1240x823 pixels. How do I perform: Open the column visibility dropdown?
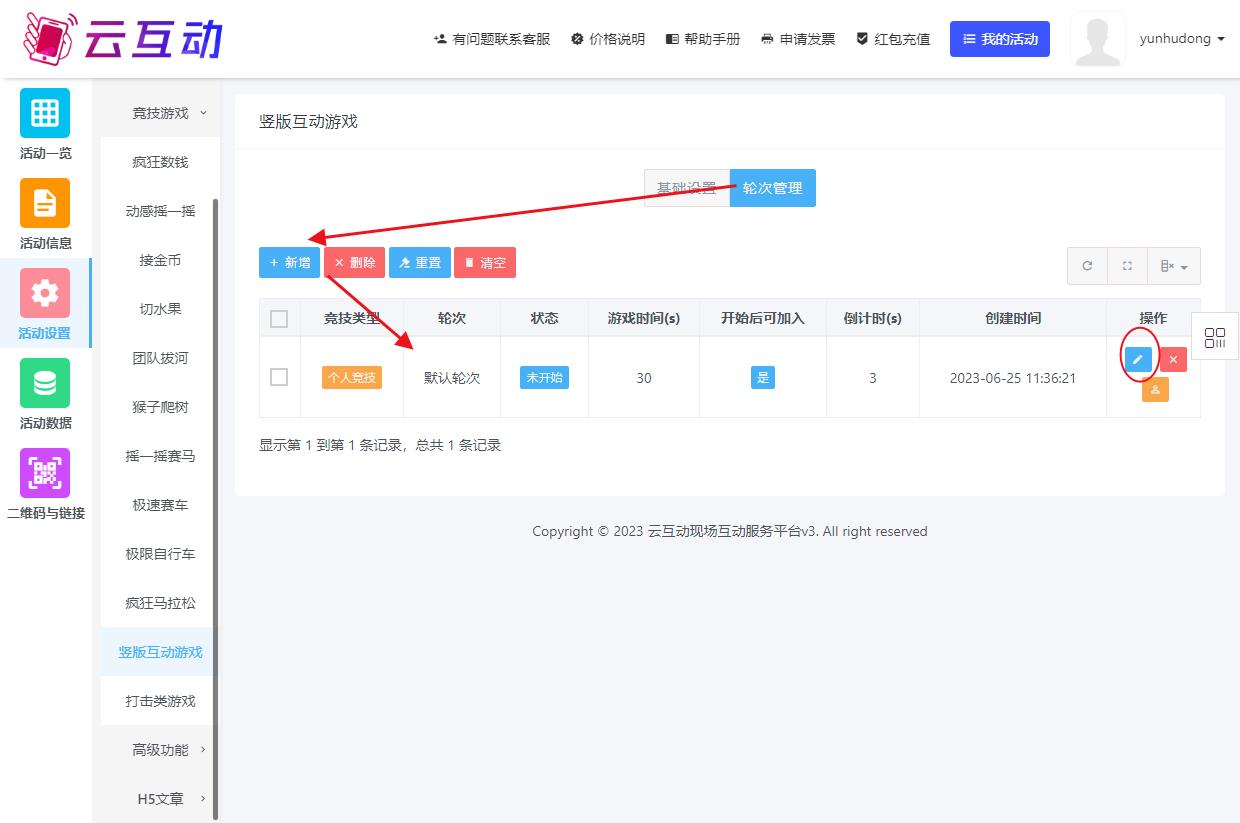point(1173,266)
